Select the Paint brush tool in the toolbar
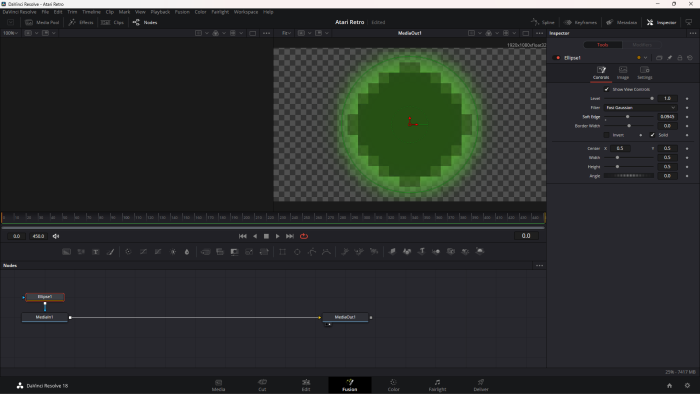Image resolution: width=700 pixels, height=394 pixels. coord(110,252)
